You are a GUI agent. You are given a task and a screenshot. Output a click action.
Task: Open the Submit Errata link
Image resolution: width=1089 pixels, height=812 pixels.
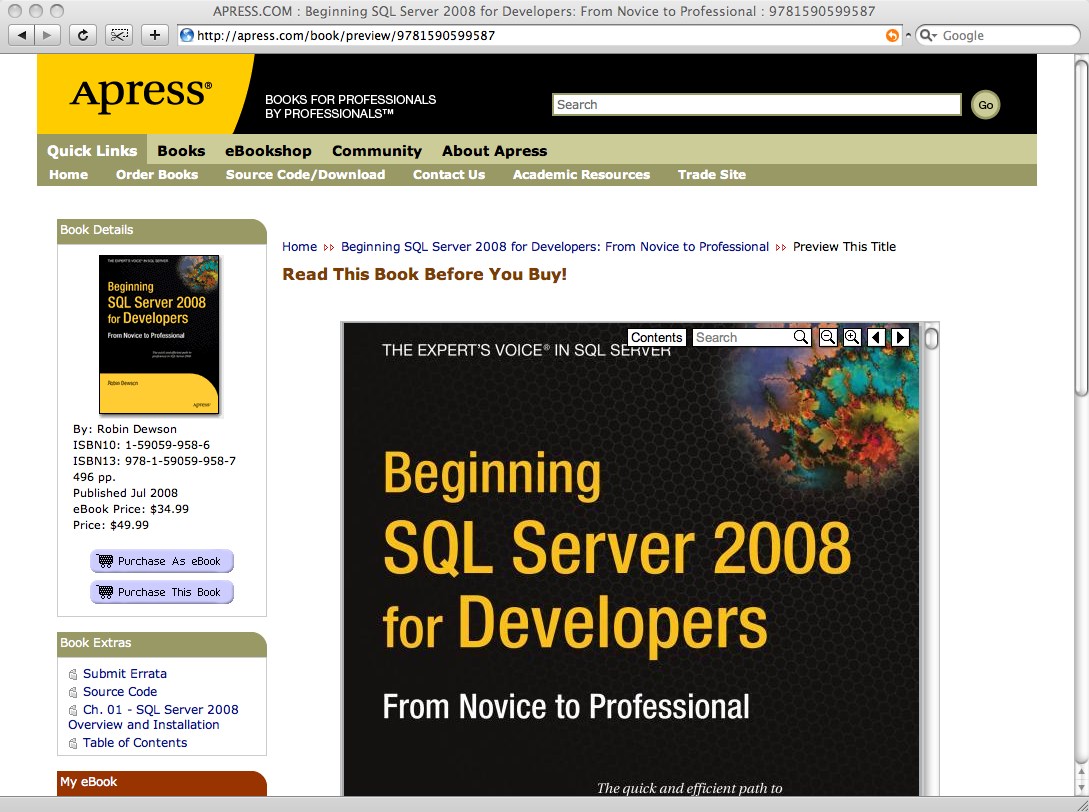125,674
